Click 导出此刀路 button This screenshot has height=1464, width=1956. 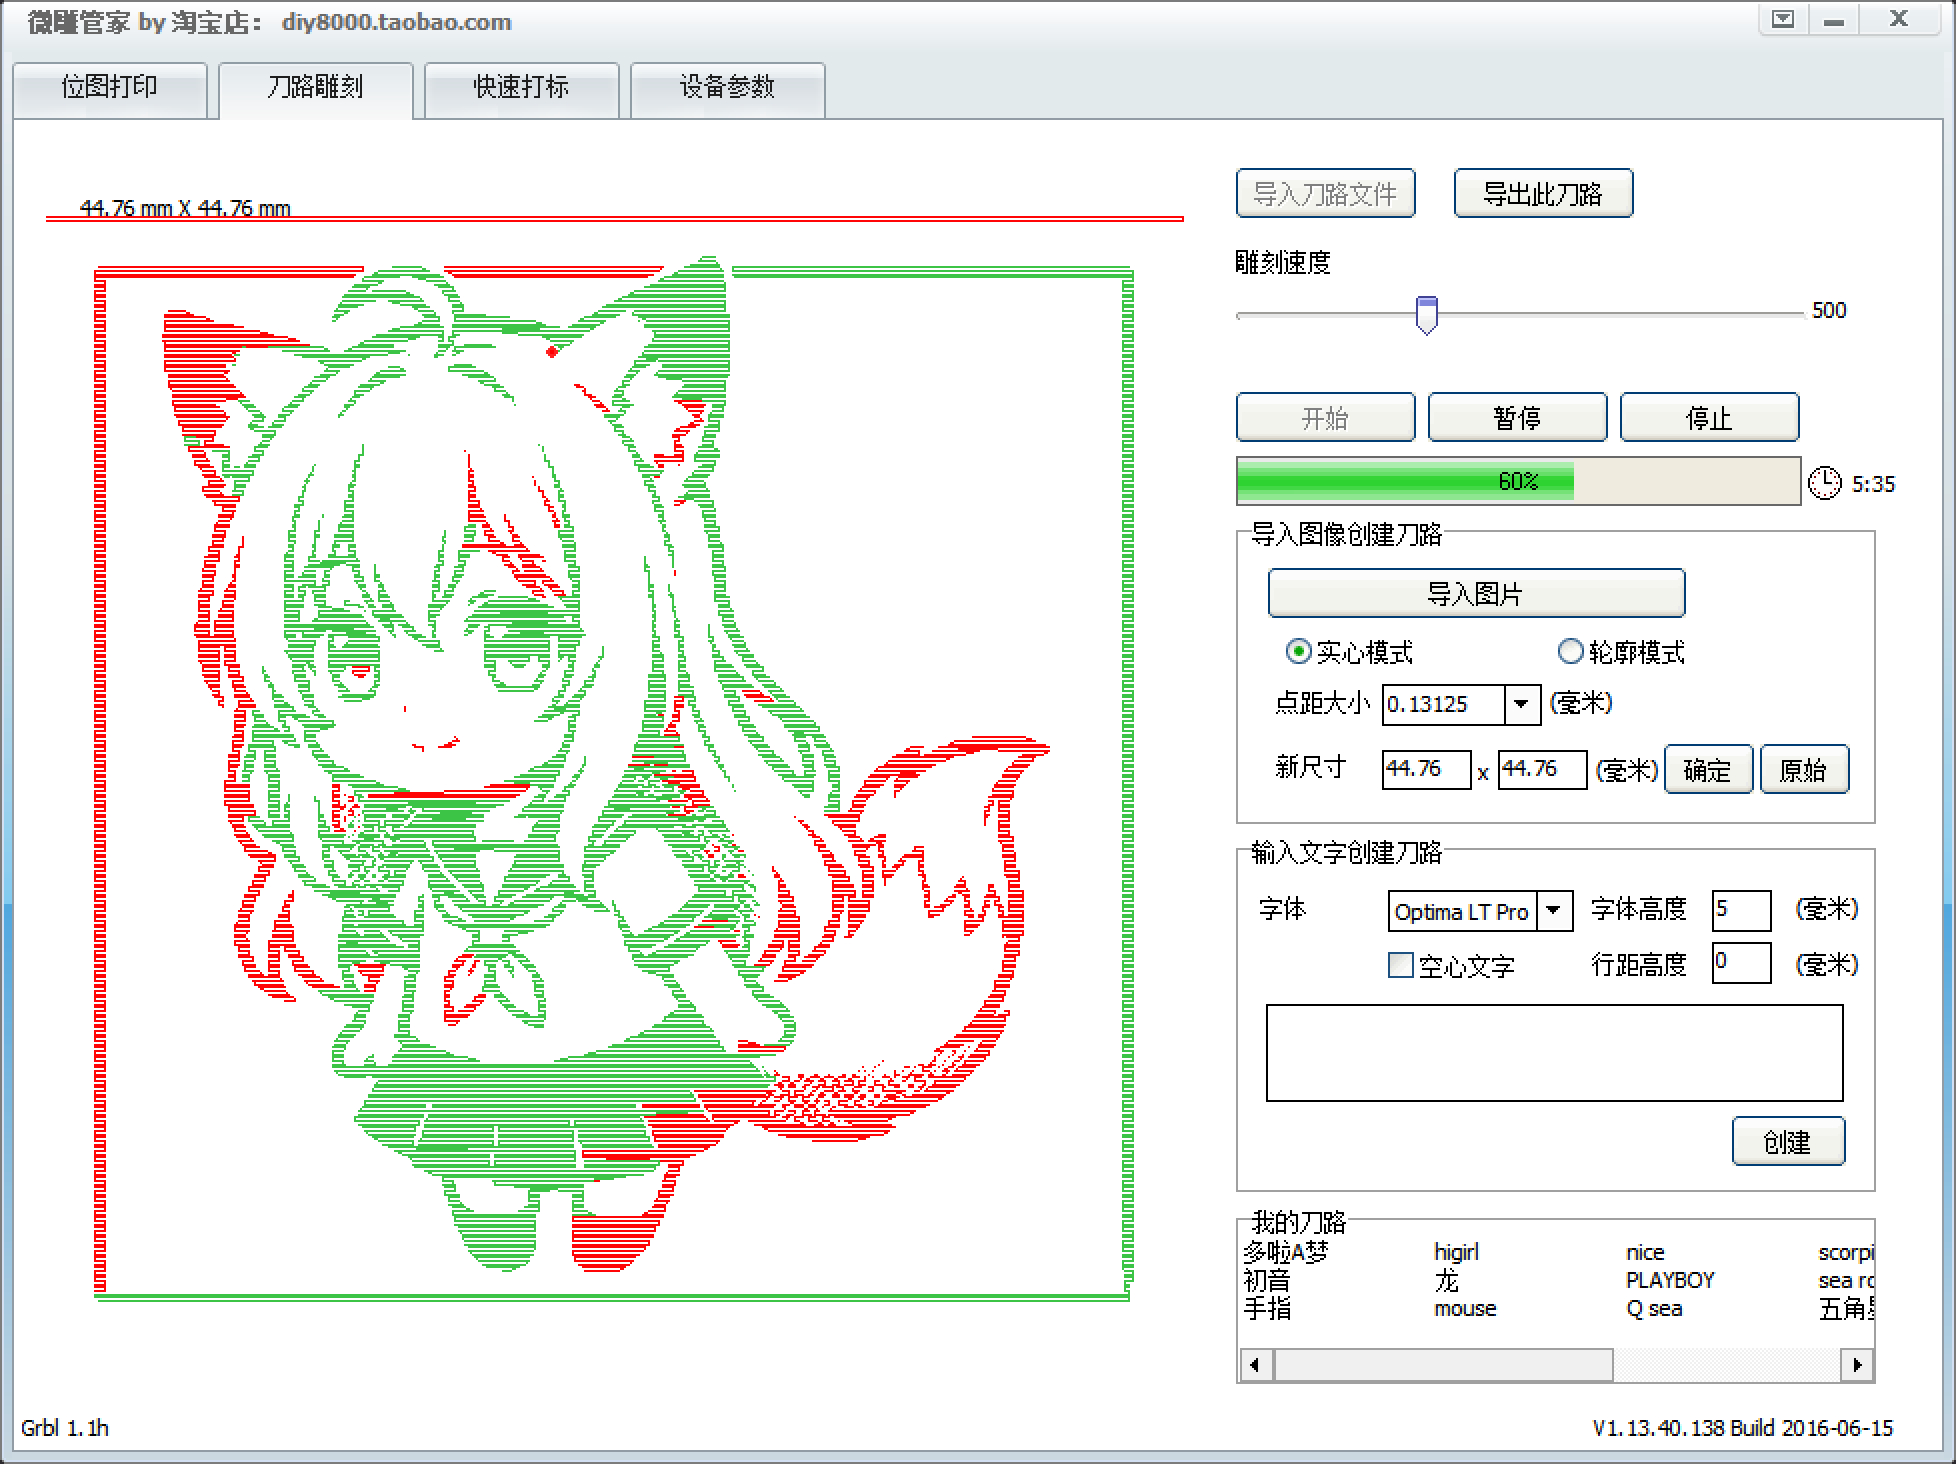point(1542,194)
